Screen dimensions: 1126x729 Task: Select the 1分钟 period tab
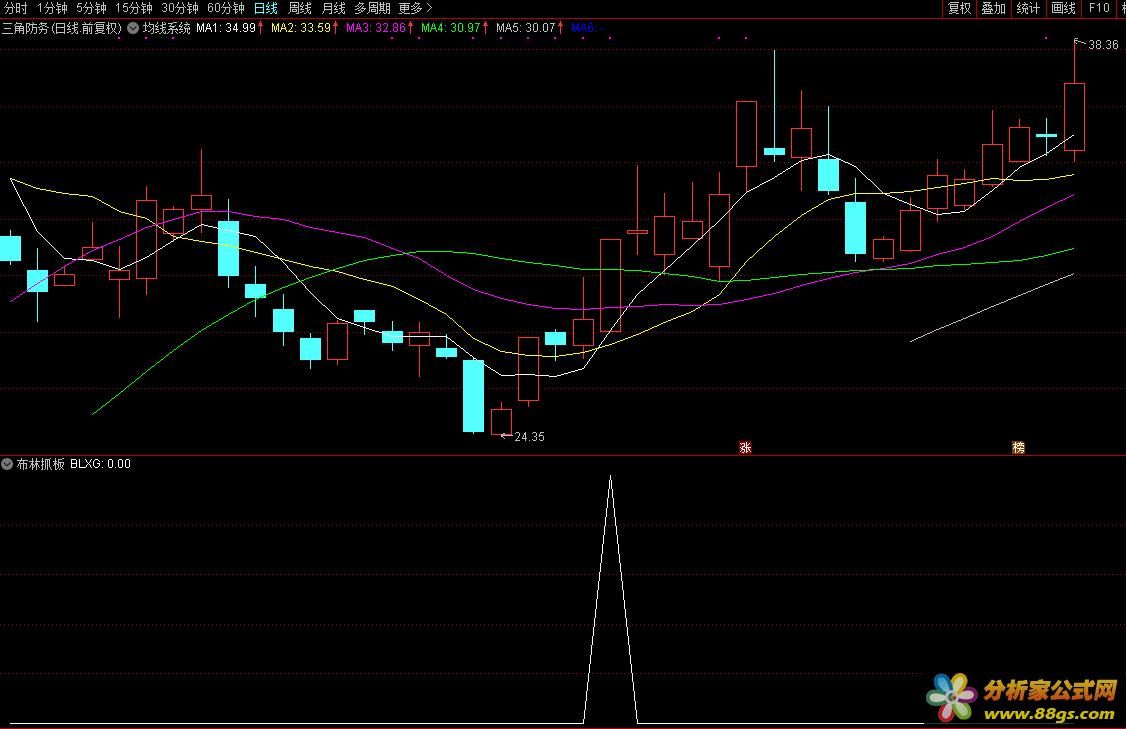[52, 8]
